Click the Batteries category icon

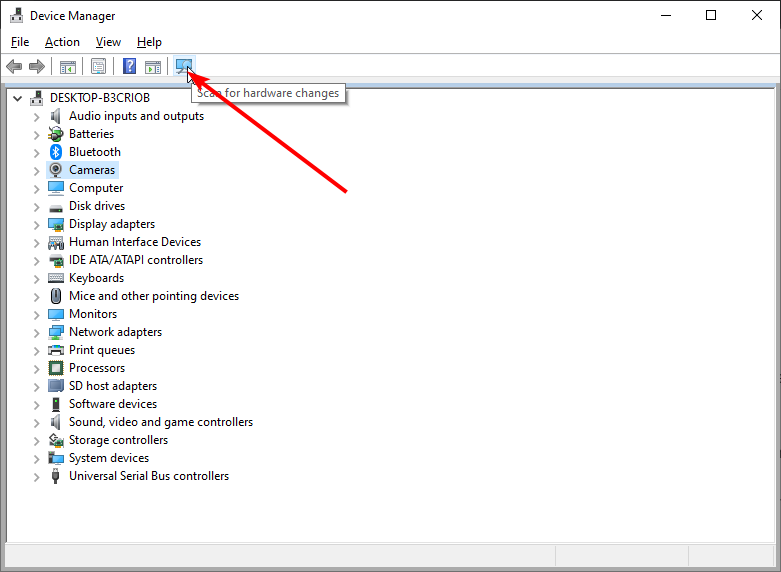click(x=57, y=134)
